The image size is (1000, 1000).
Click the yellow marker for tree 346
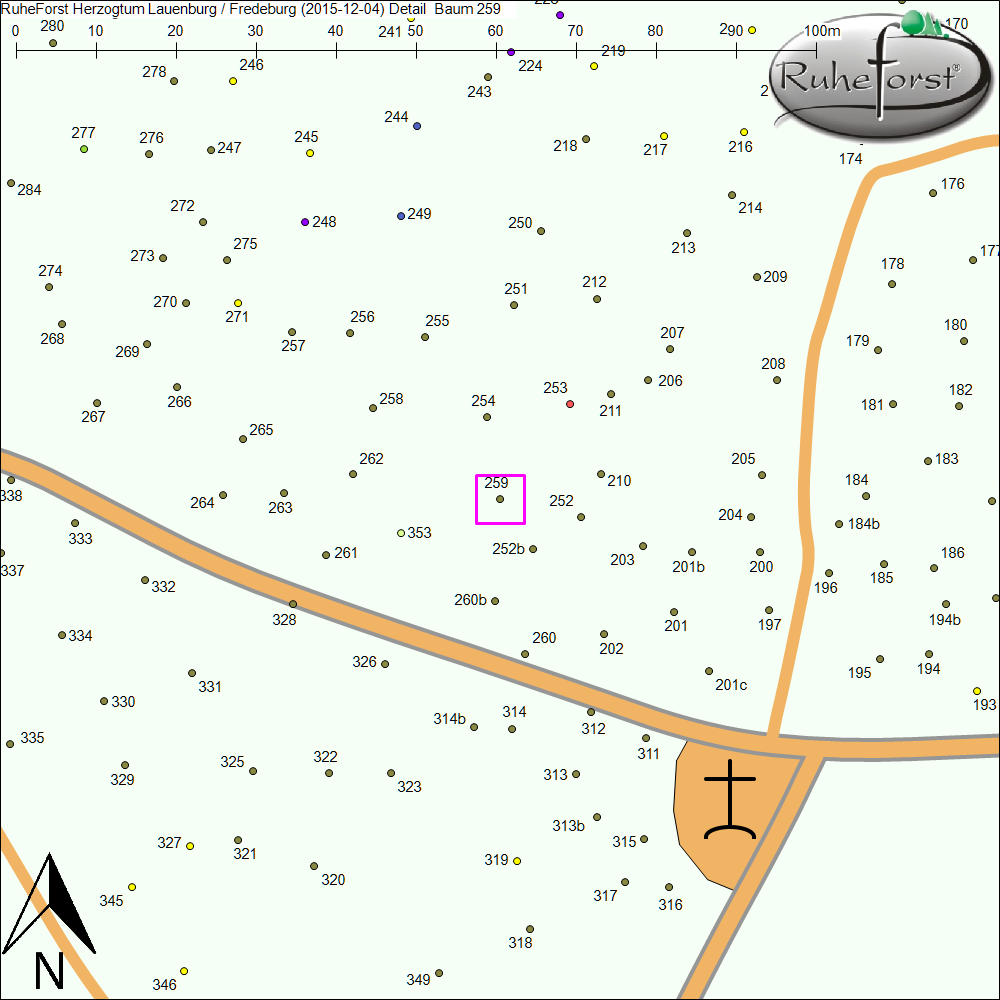coord(184,971)
